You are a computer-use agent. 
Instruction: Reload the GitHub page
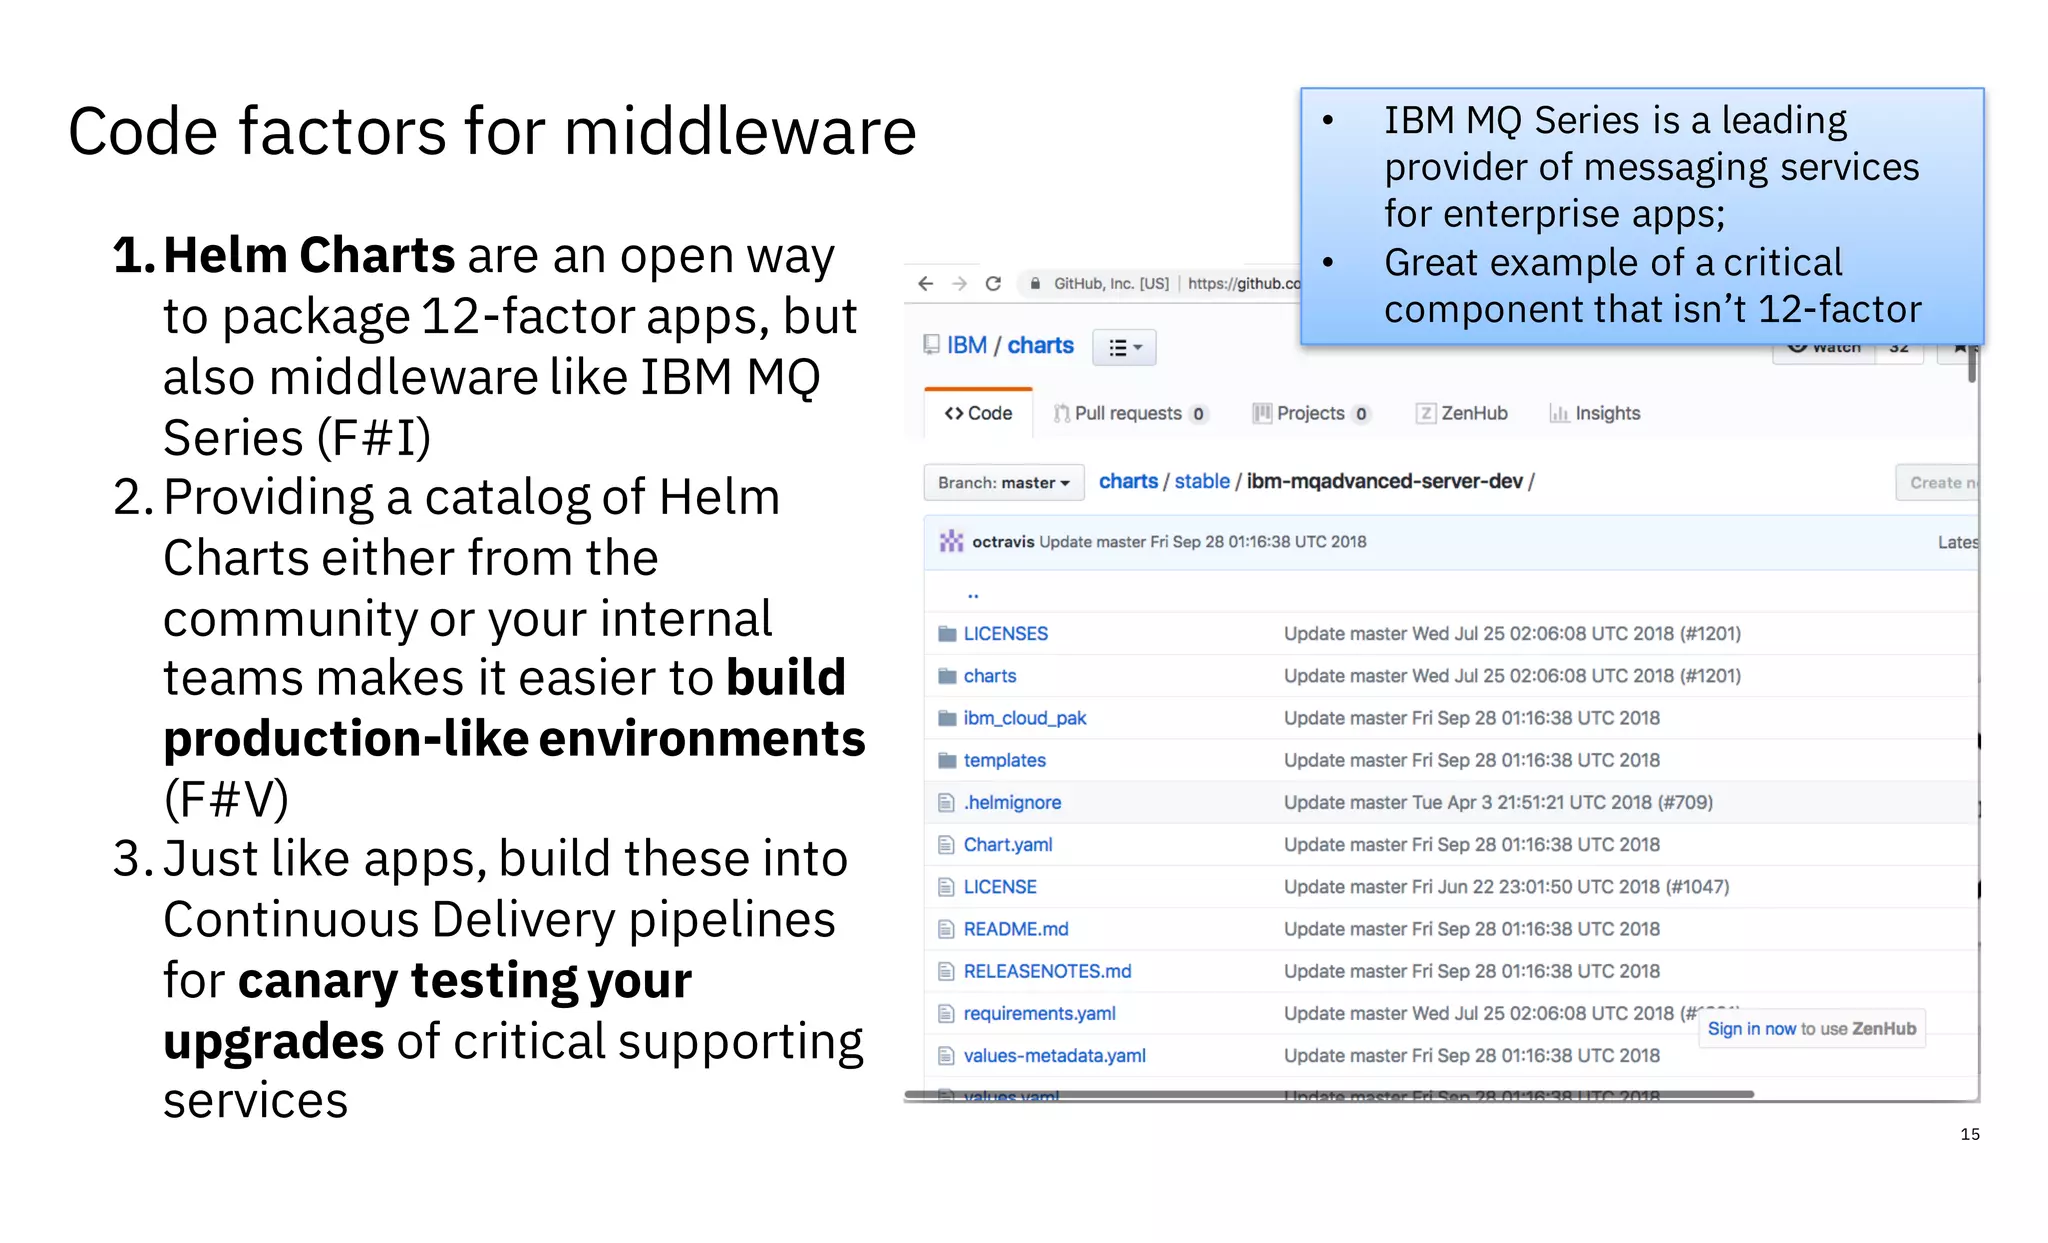[x=993, y=284]
